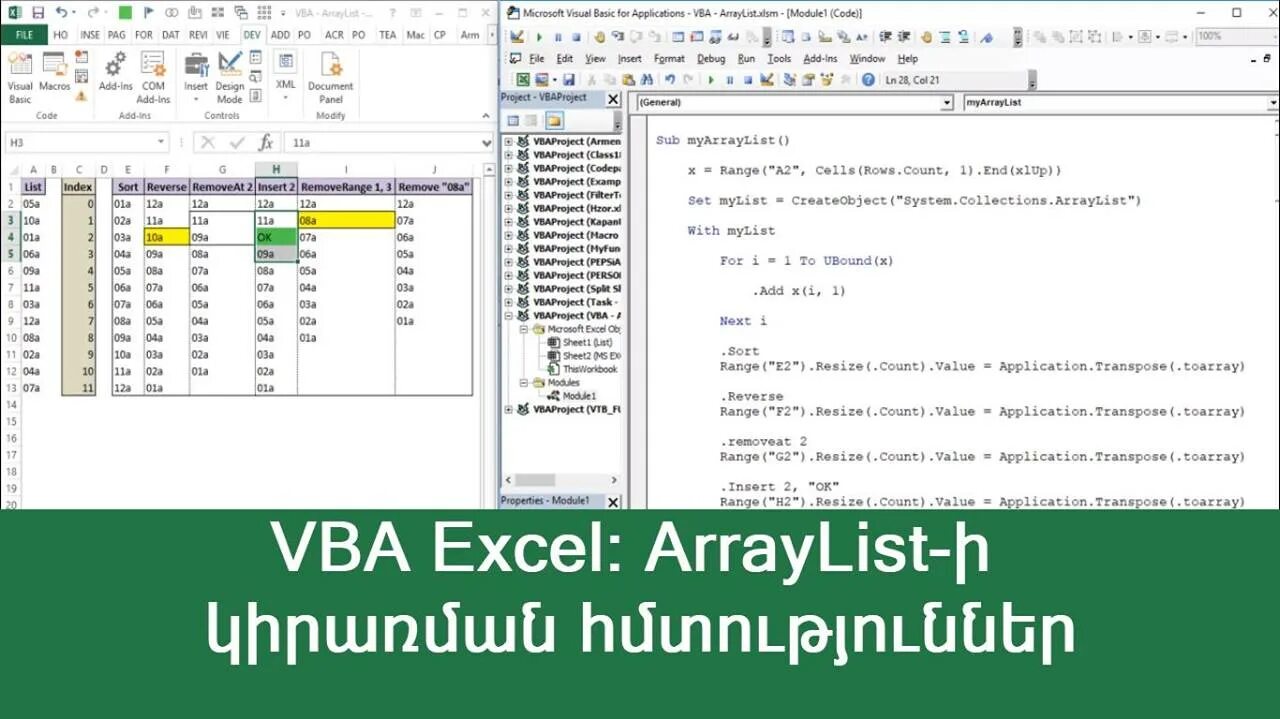Click the Find binoculars icon in VBA toolbar
Image resolution: width=1280 pixels, height=719 pixels.
pyautogui.click(x=649, y=80)
